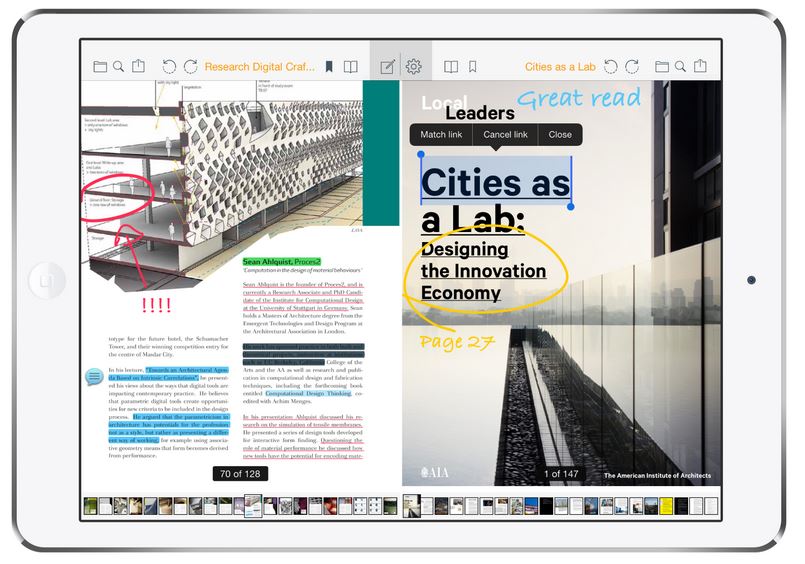Image resolution: width=805 pixels, height=564 pixels.
Task: Search in the Research Digital Craft document
Action: [x=119, y=67]
